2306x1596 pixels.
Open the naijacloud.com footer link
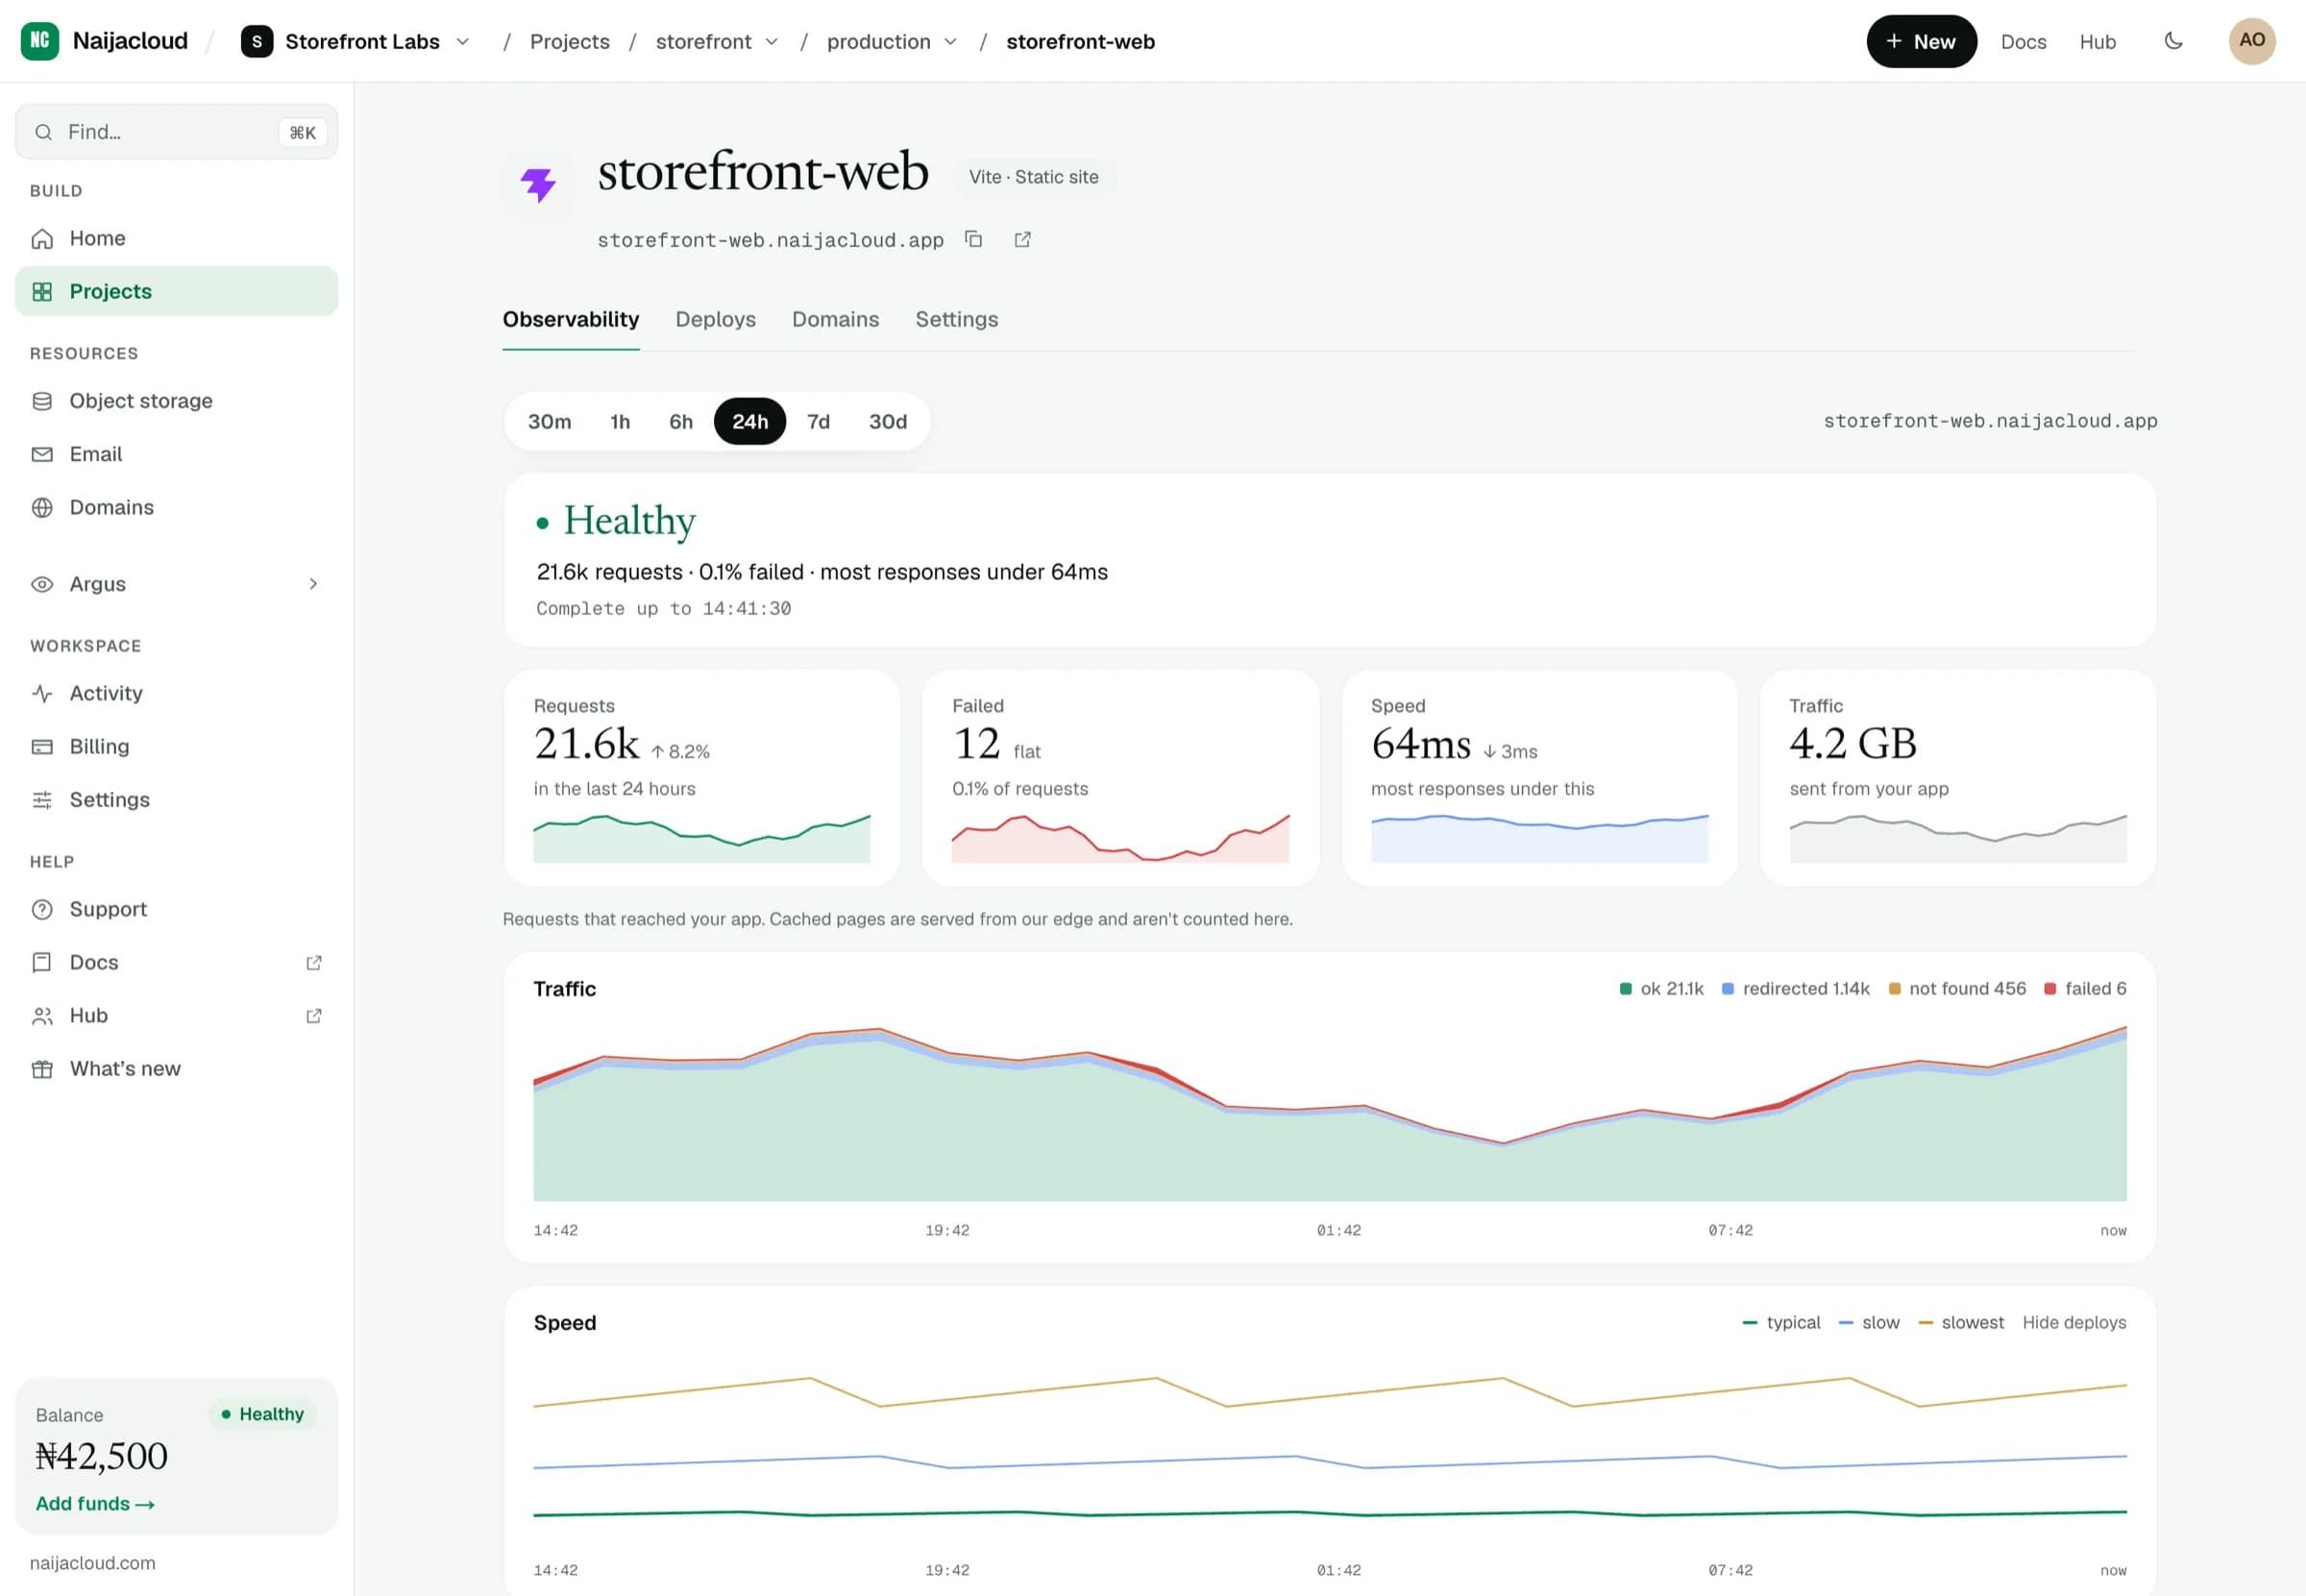92,1562
